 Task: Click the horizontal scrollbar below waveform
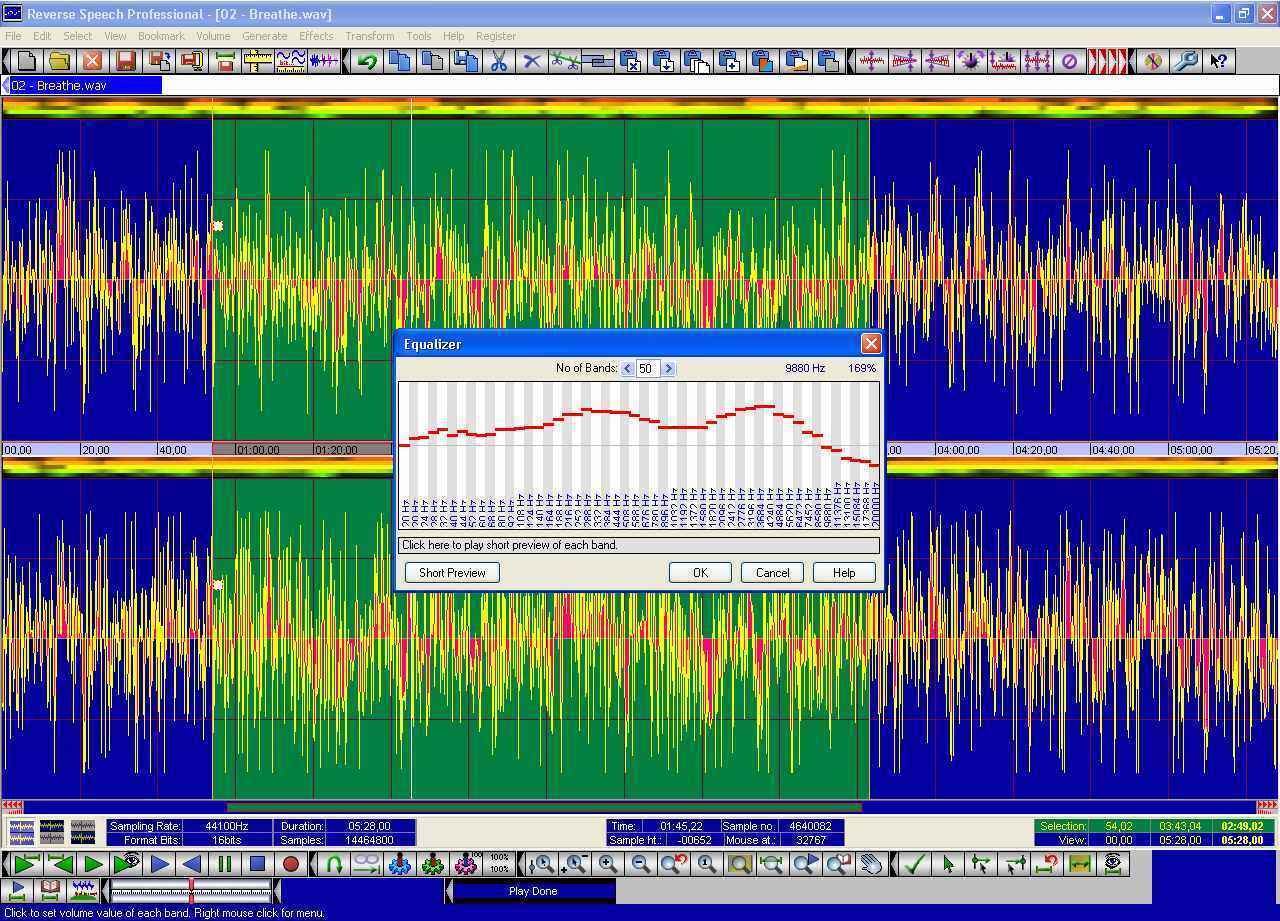pos(640,806)
